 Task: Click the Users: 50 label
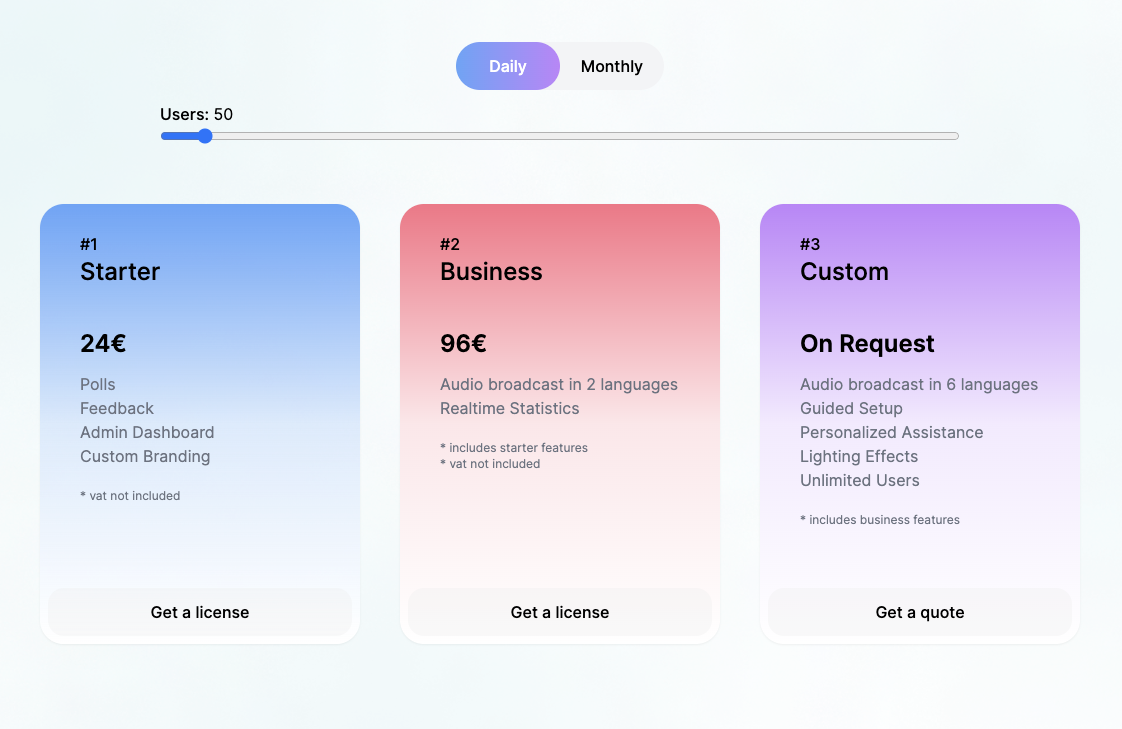coord(196,114)
